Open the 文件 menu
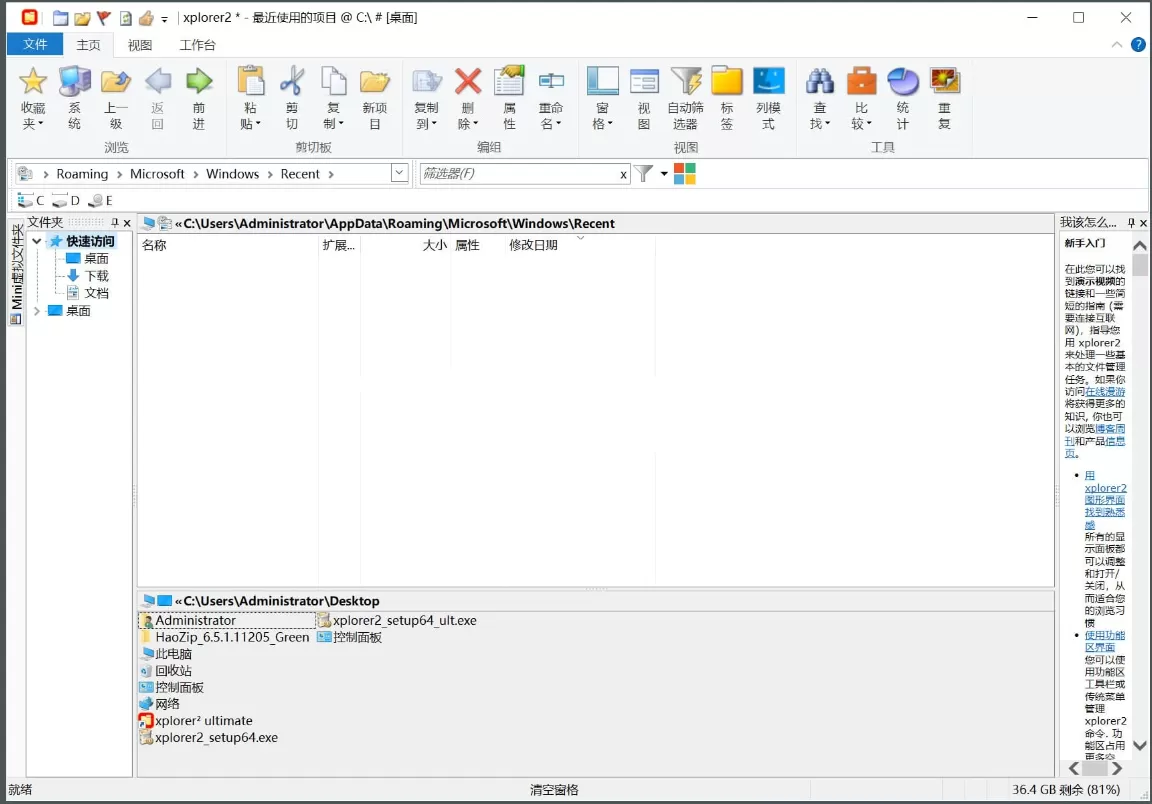This screenshot has height=804, width=1152. [35, 44]
